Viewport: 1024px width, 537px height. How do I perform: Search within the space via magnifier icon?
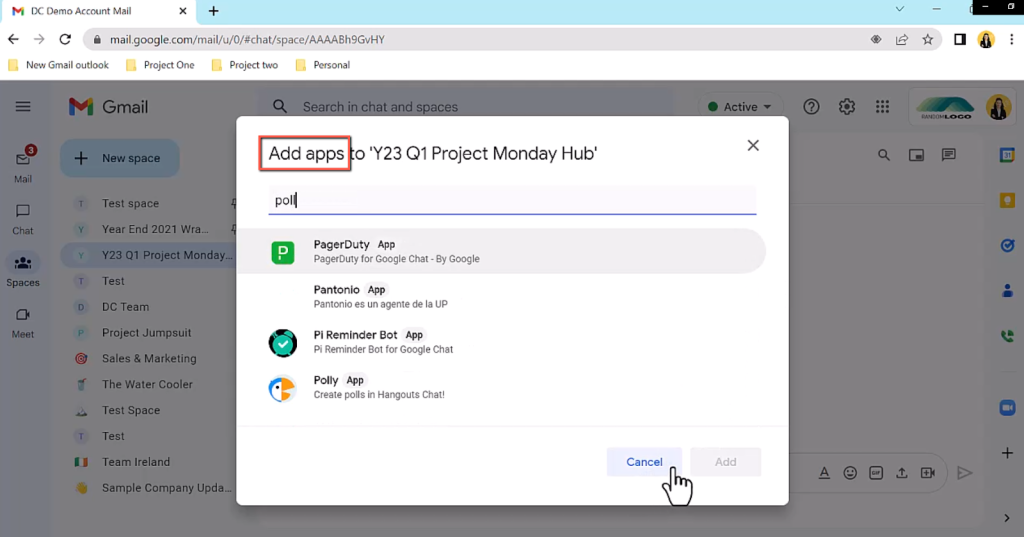pos(884,155)
